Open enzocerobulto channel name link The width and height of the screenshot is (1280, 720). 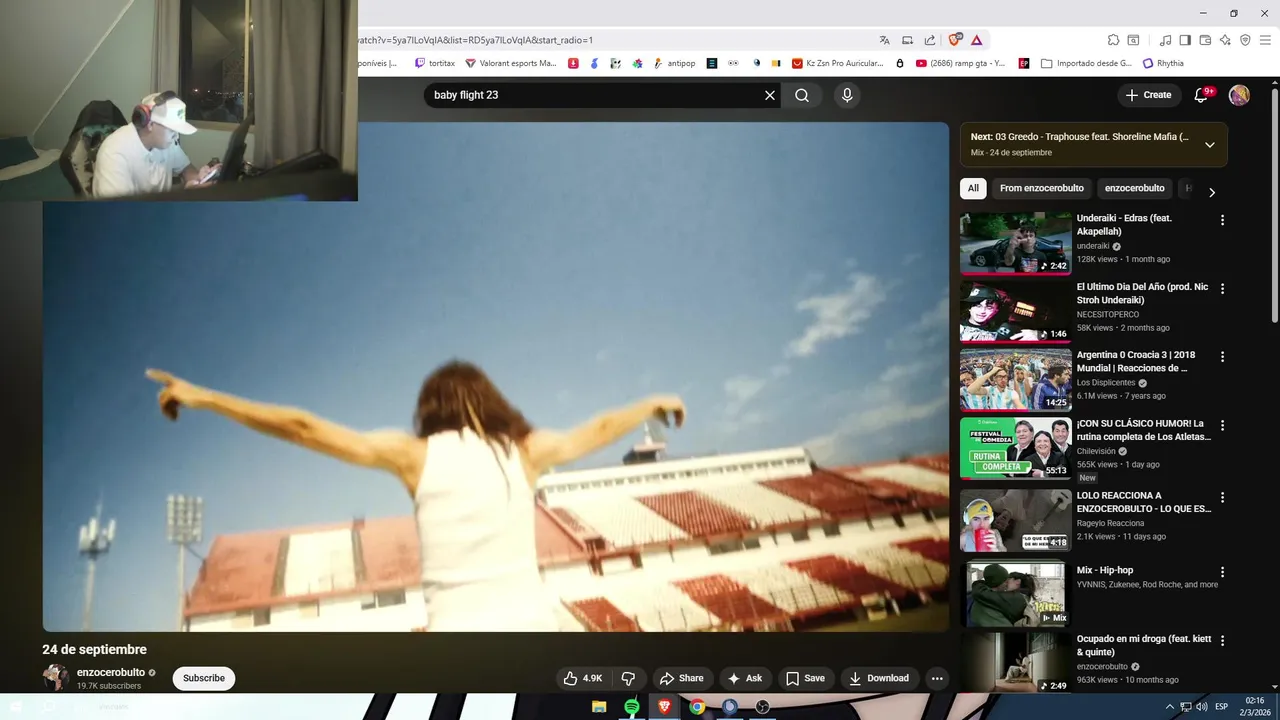pos(111,673)
